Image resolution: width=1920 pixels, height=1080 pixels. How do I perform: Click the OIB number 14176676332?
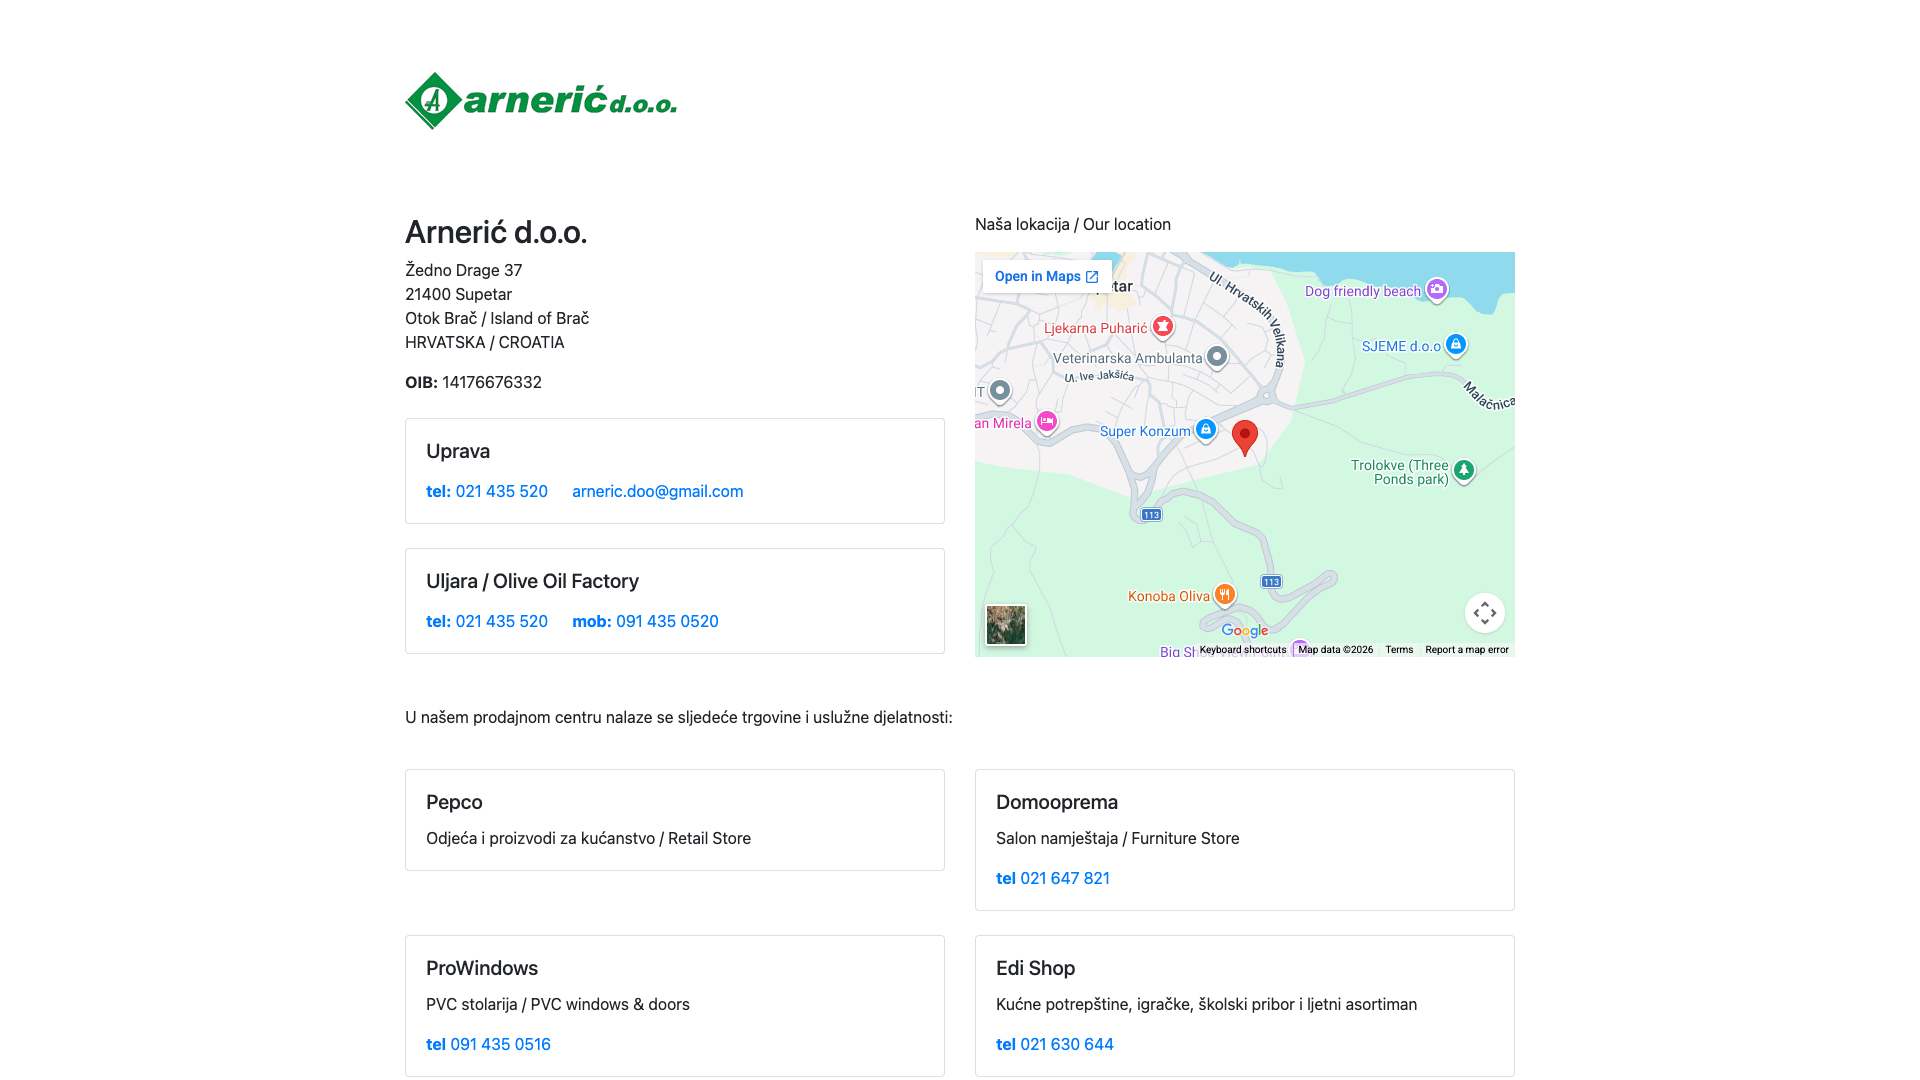coord(492,382)
